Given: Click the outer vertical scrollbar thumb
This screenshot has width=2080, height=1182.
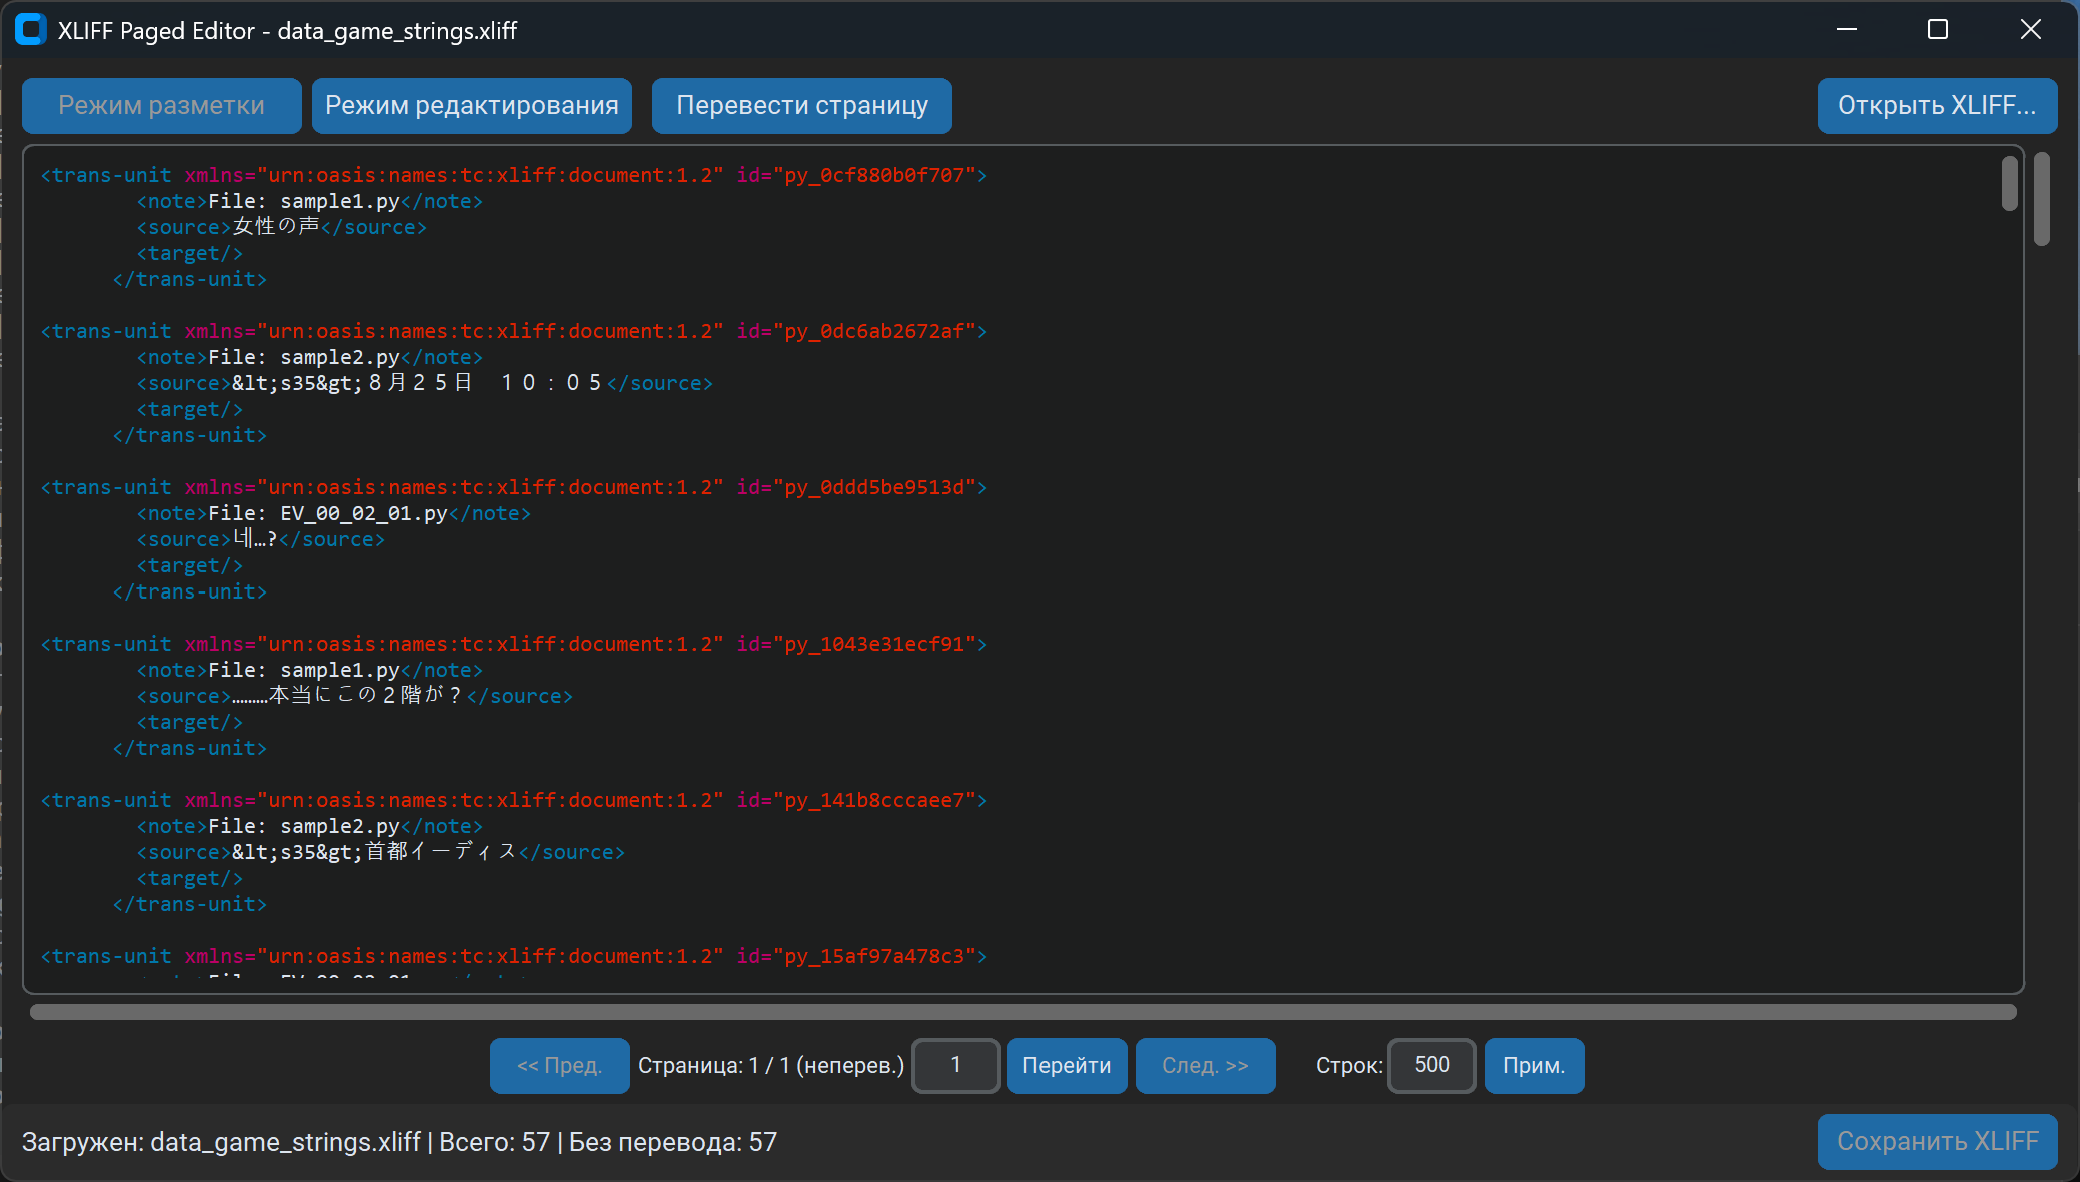Looking at the screenshot, I should (2042, 199).
